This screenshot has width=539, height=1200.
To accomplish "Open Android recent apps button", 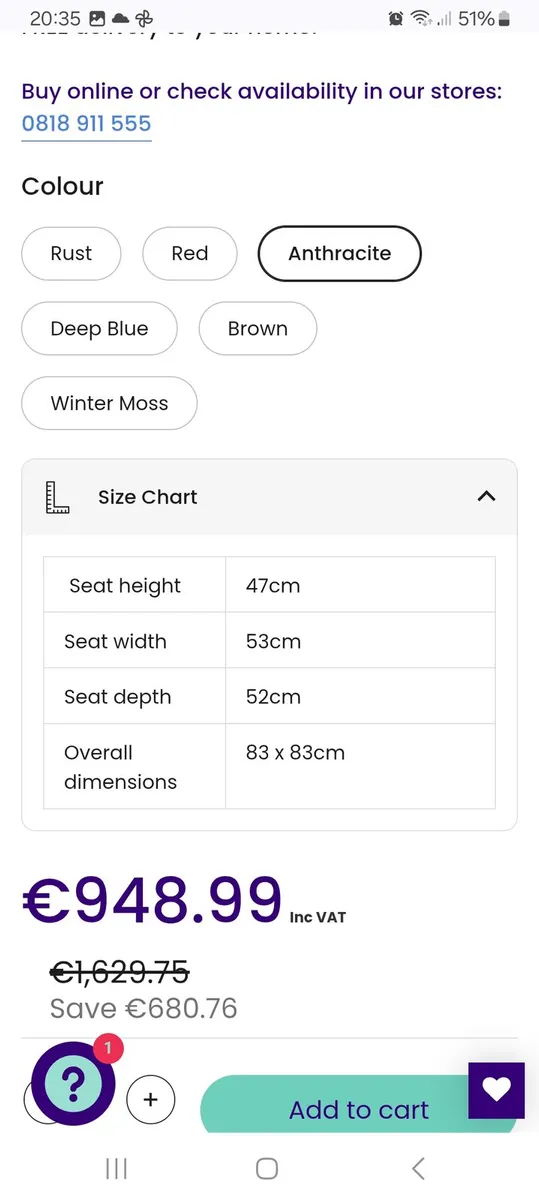I will [x=116, y=1168].
